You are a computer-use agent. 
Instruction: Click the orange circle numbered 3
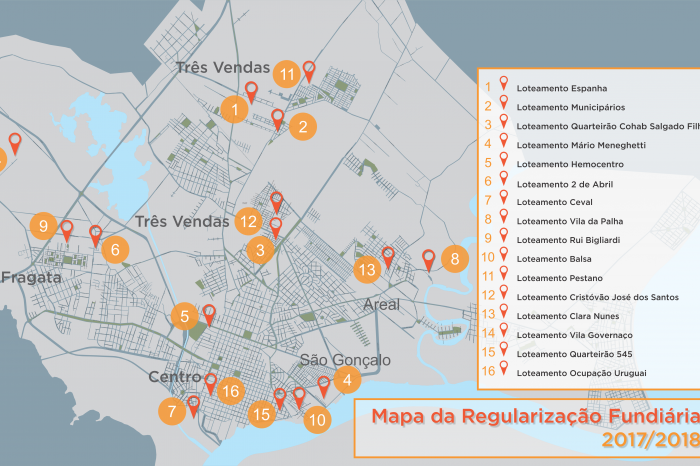point(260,250)
